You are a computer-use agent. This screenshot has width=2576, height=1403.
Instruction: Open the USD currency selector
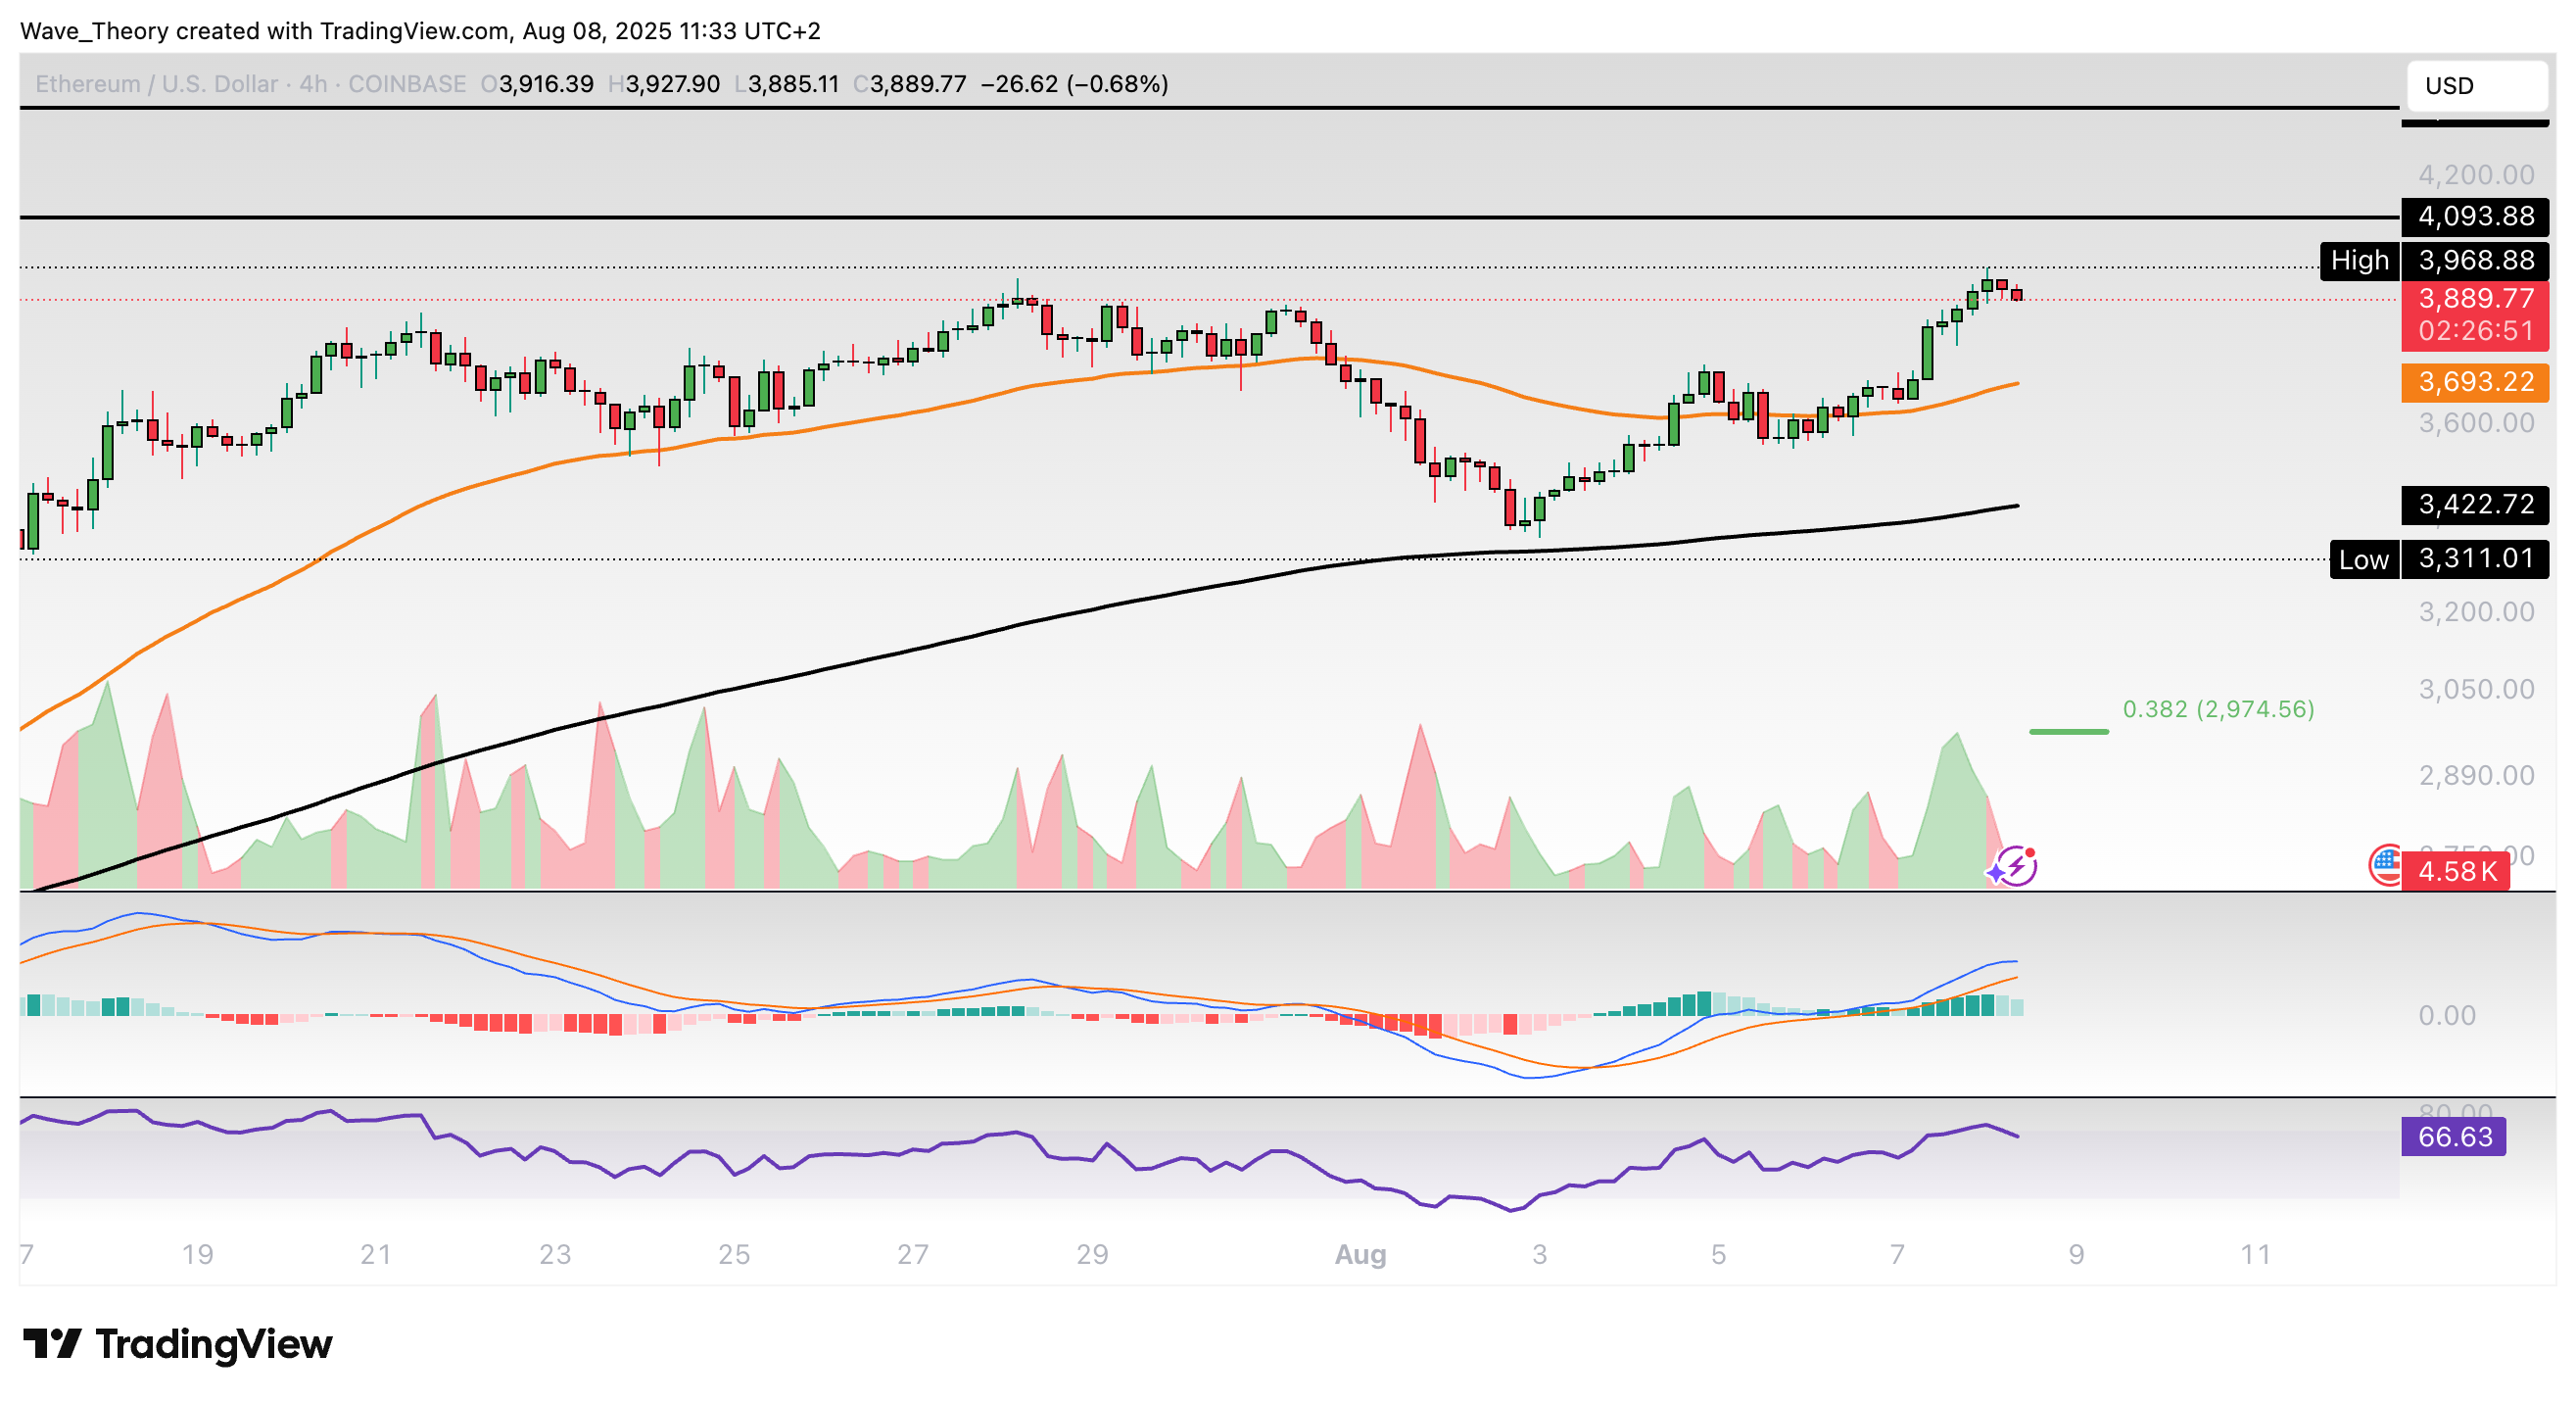click(2475, 85)
